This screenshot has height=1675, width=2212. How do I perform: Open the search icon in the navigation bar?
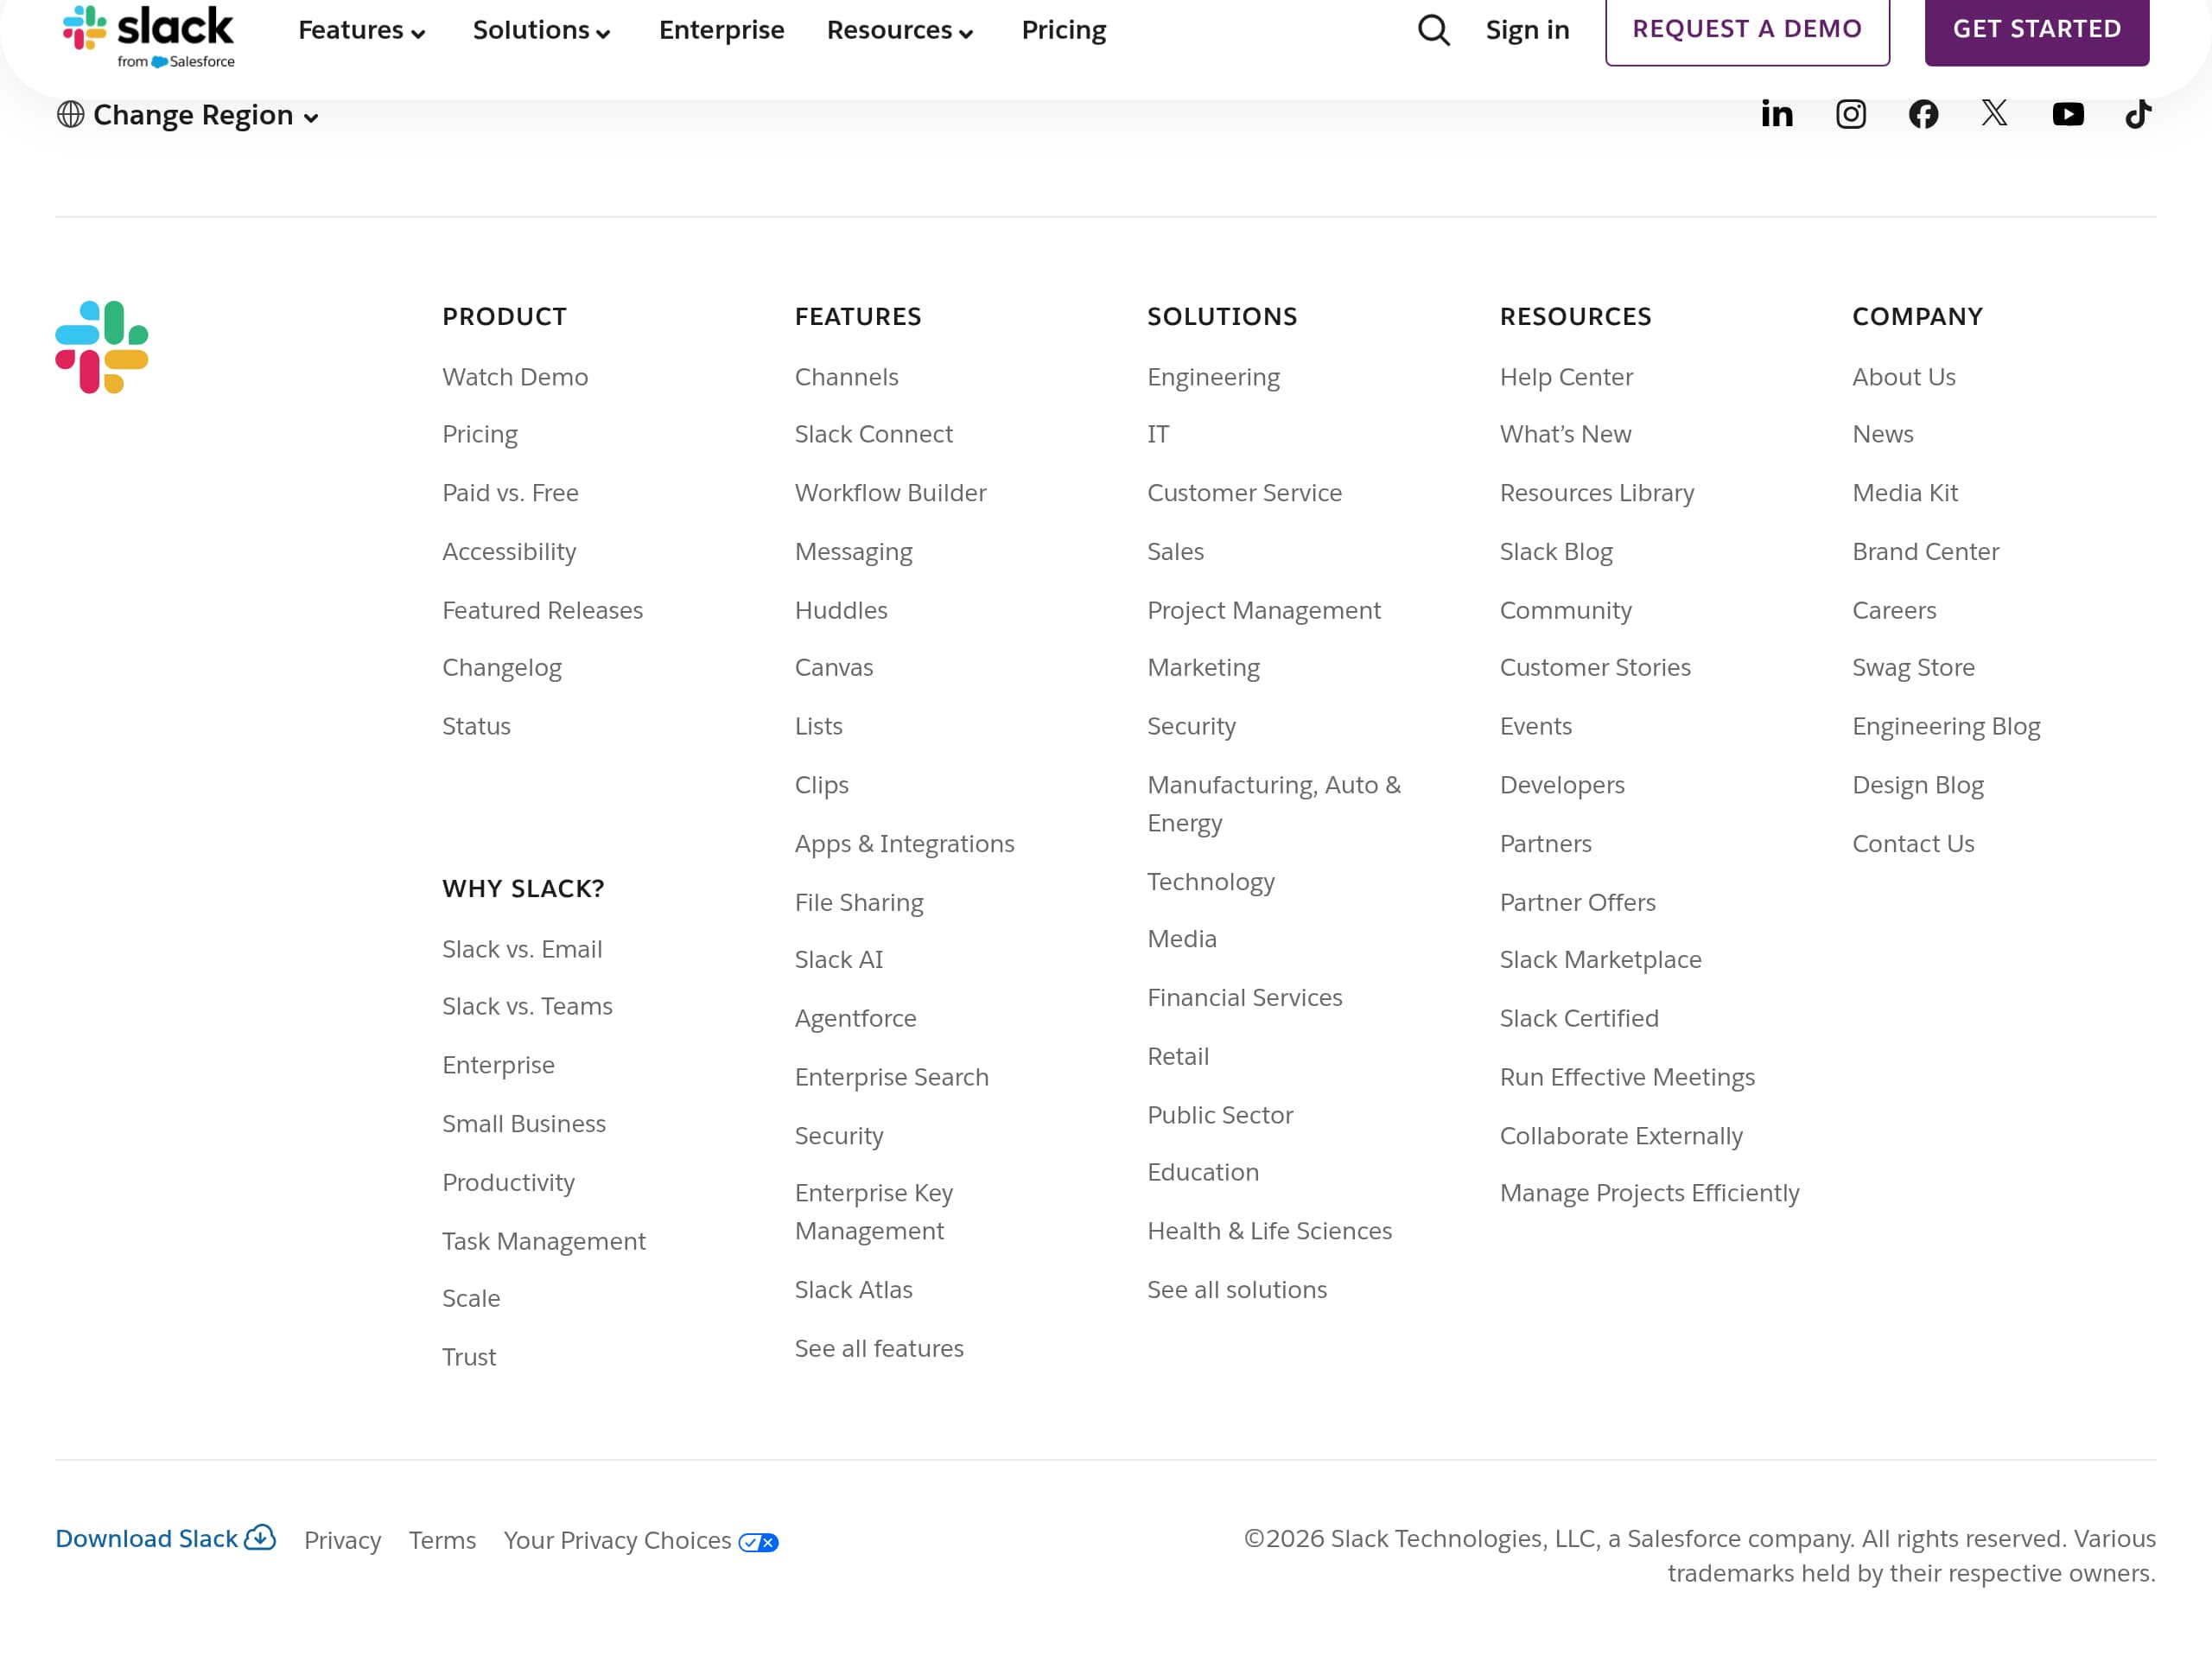point(1433,29)
